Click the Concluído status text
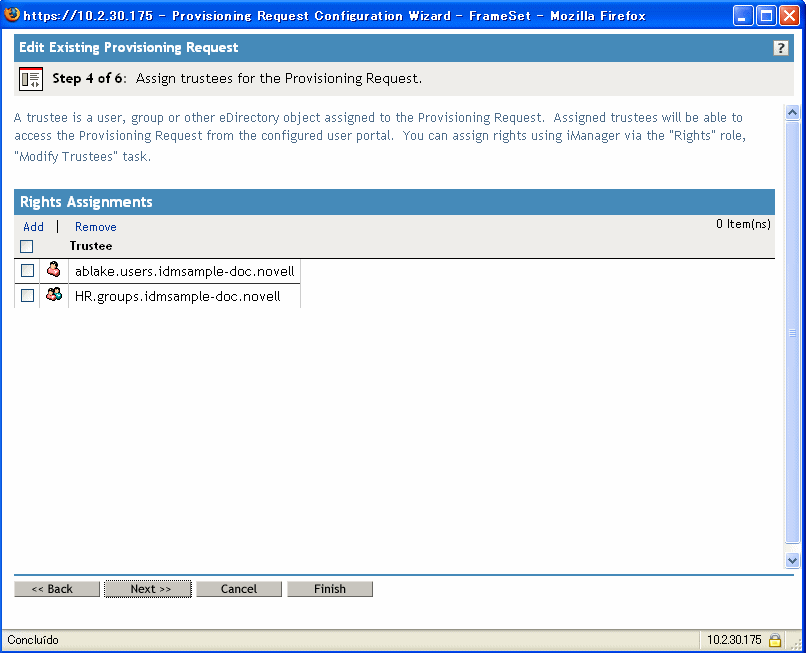806x653 pixels. point(33,640)
